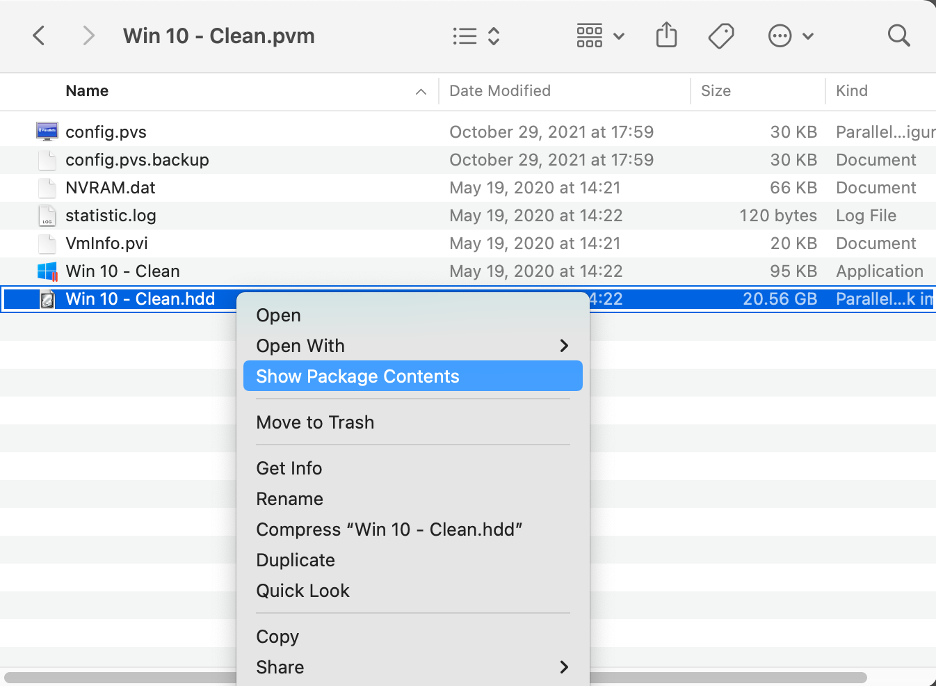Screen dimensions: 936x686
Task: Click the Log File kind cell
Action: click(866, 216)
